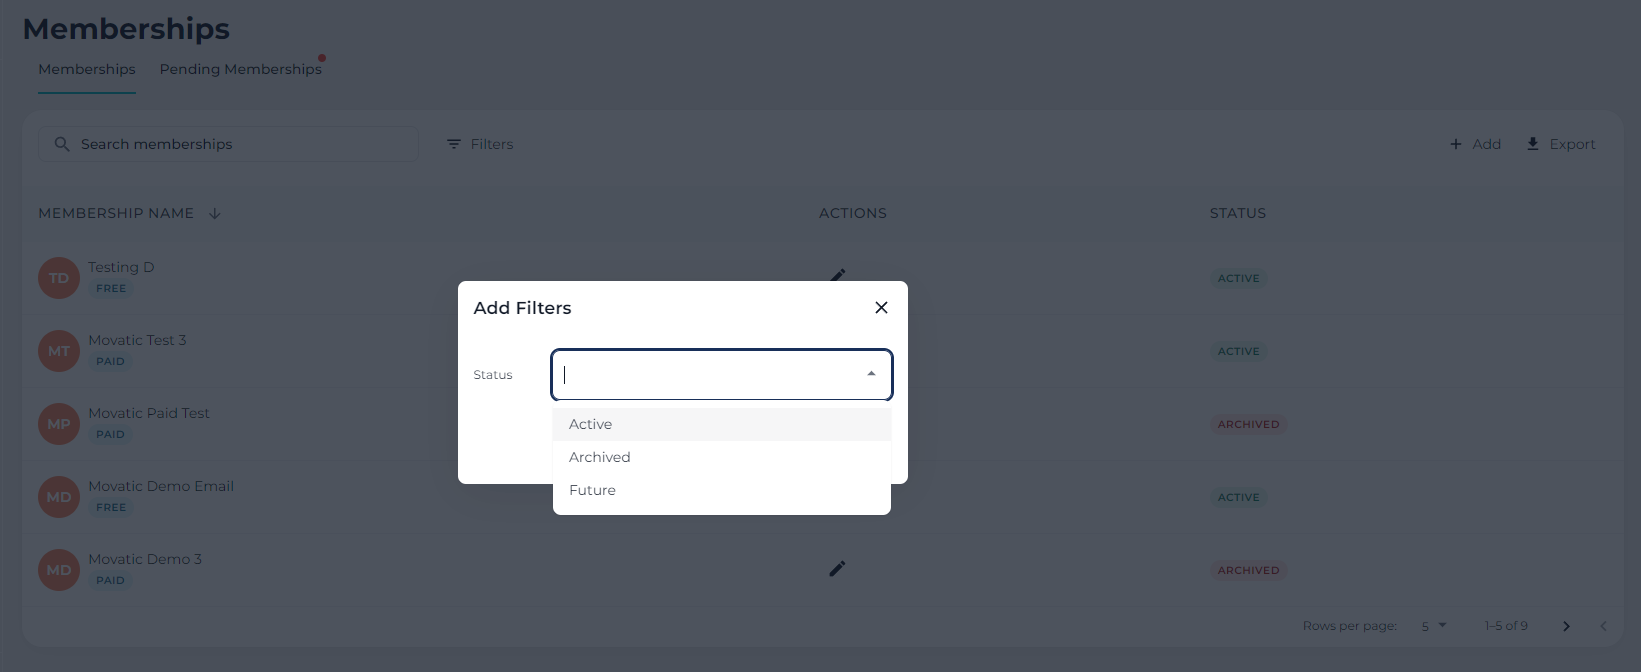This screenshot has height=672, width=1641.
Task: Open rows per page dropdown
Action: click(1434, 626)
